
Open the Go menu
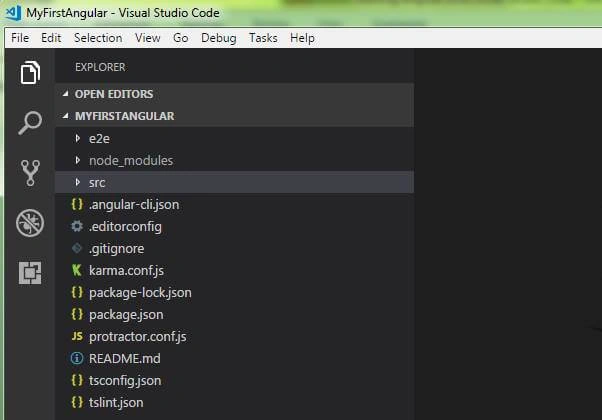coord(180,38)
